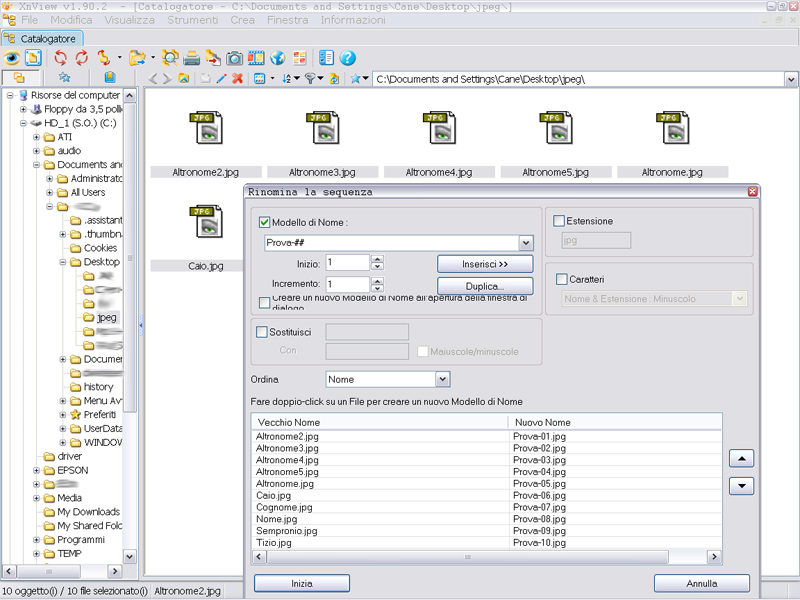Click the Inizia button
The width and height of the screenshot is (800, 600).
click(x=302, y=583)
